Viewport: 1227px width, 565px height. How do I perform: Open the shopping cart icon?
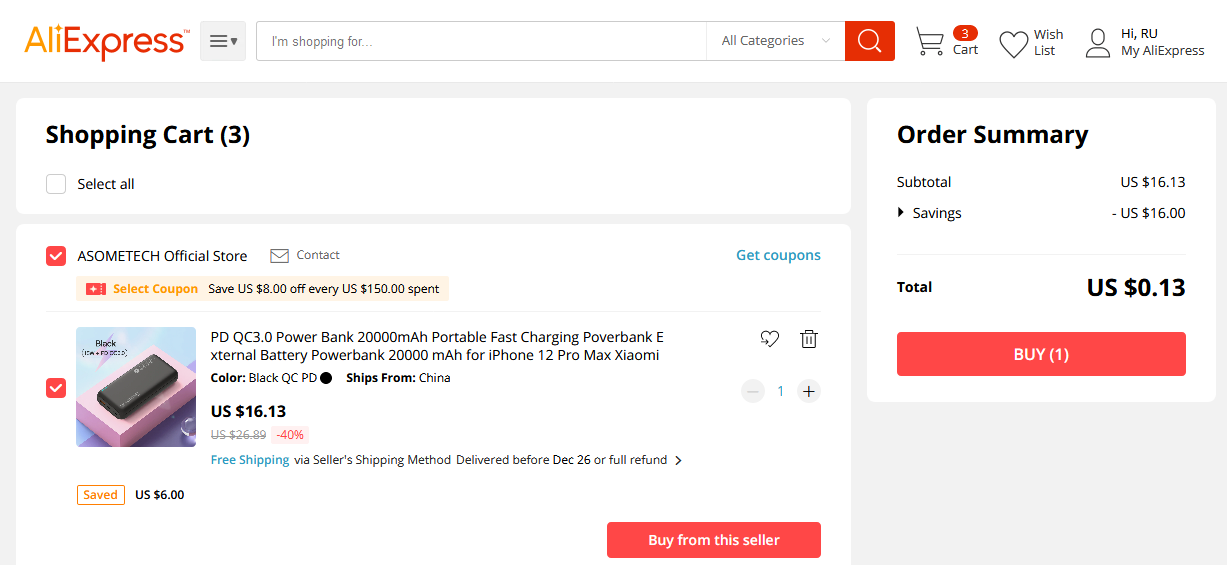929,42
